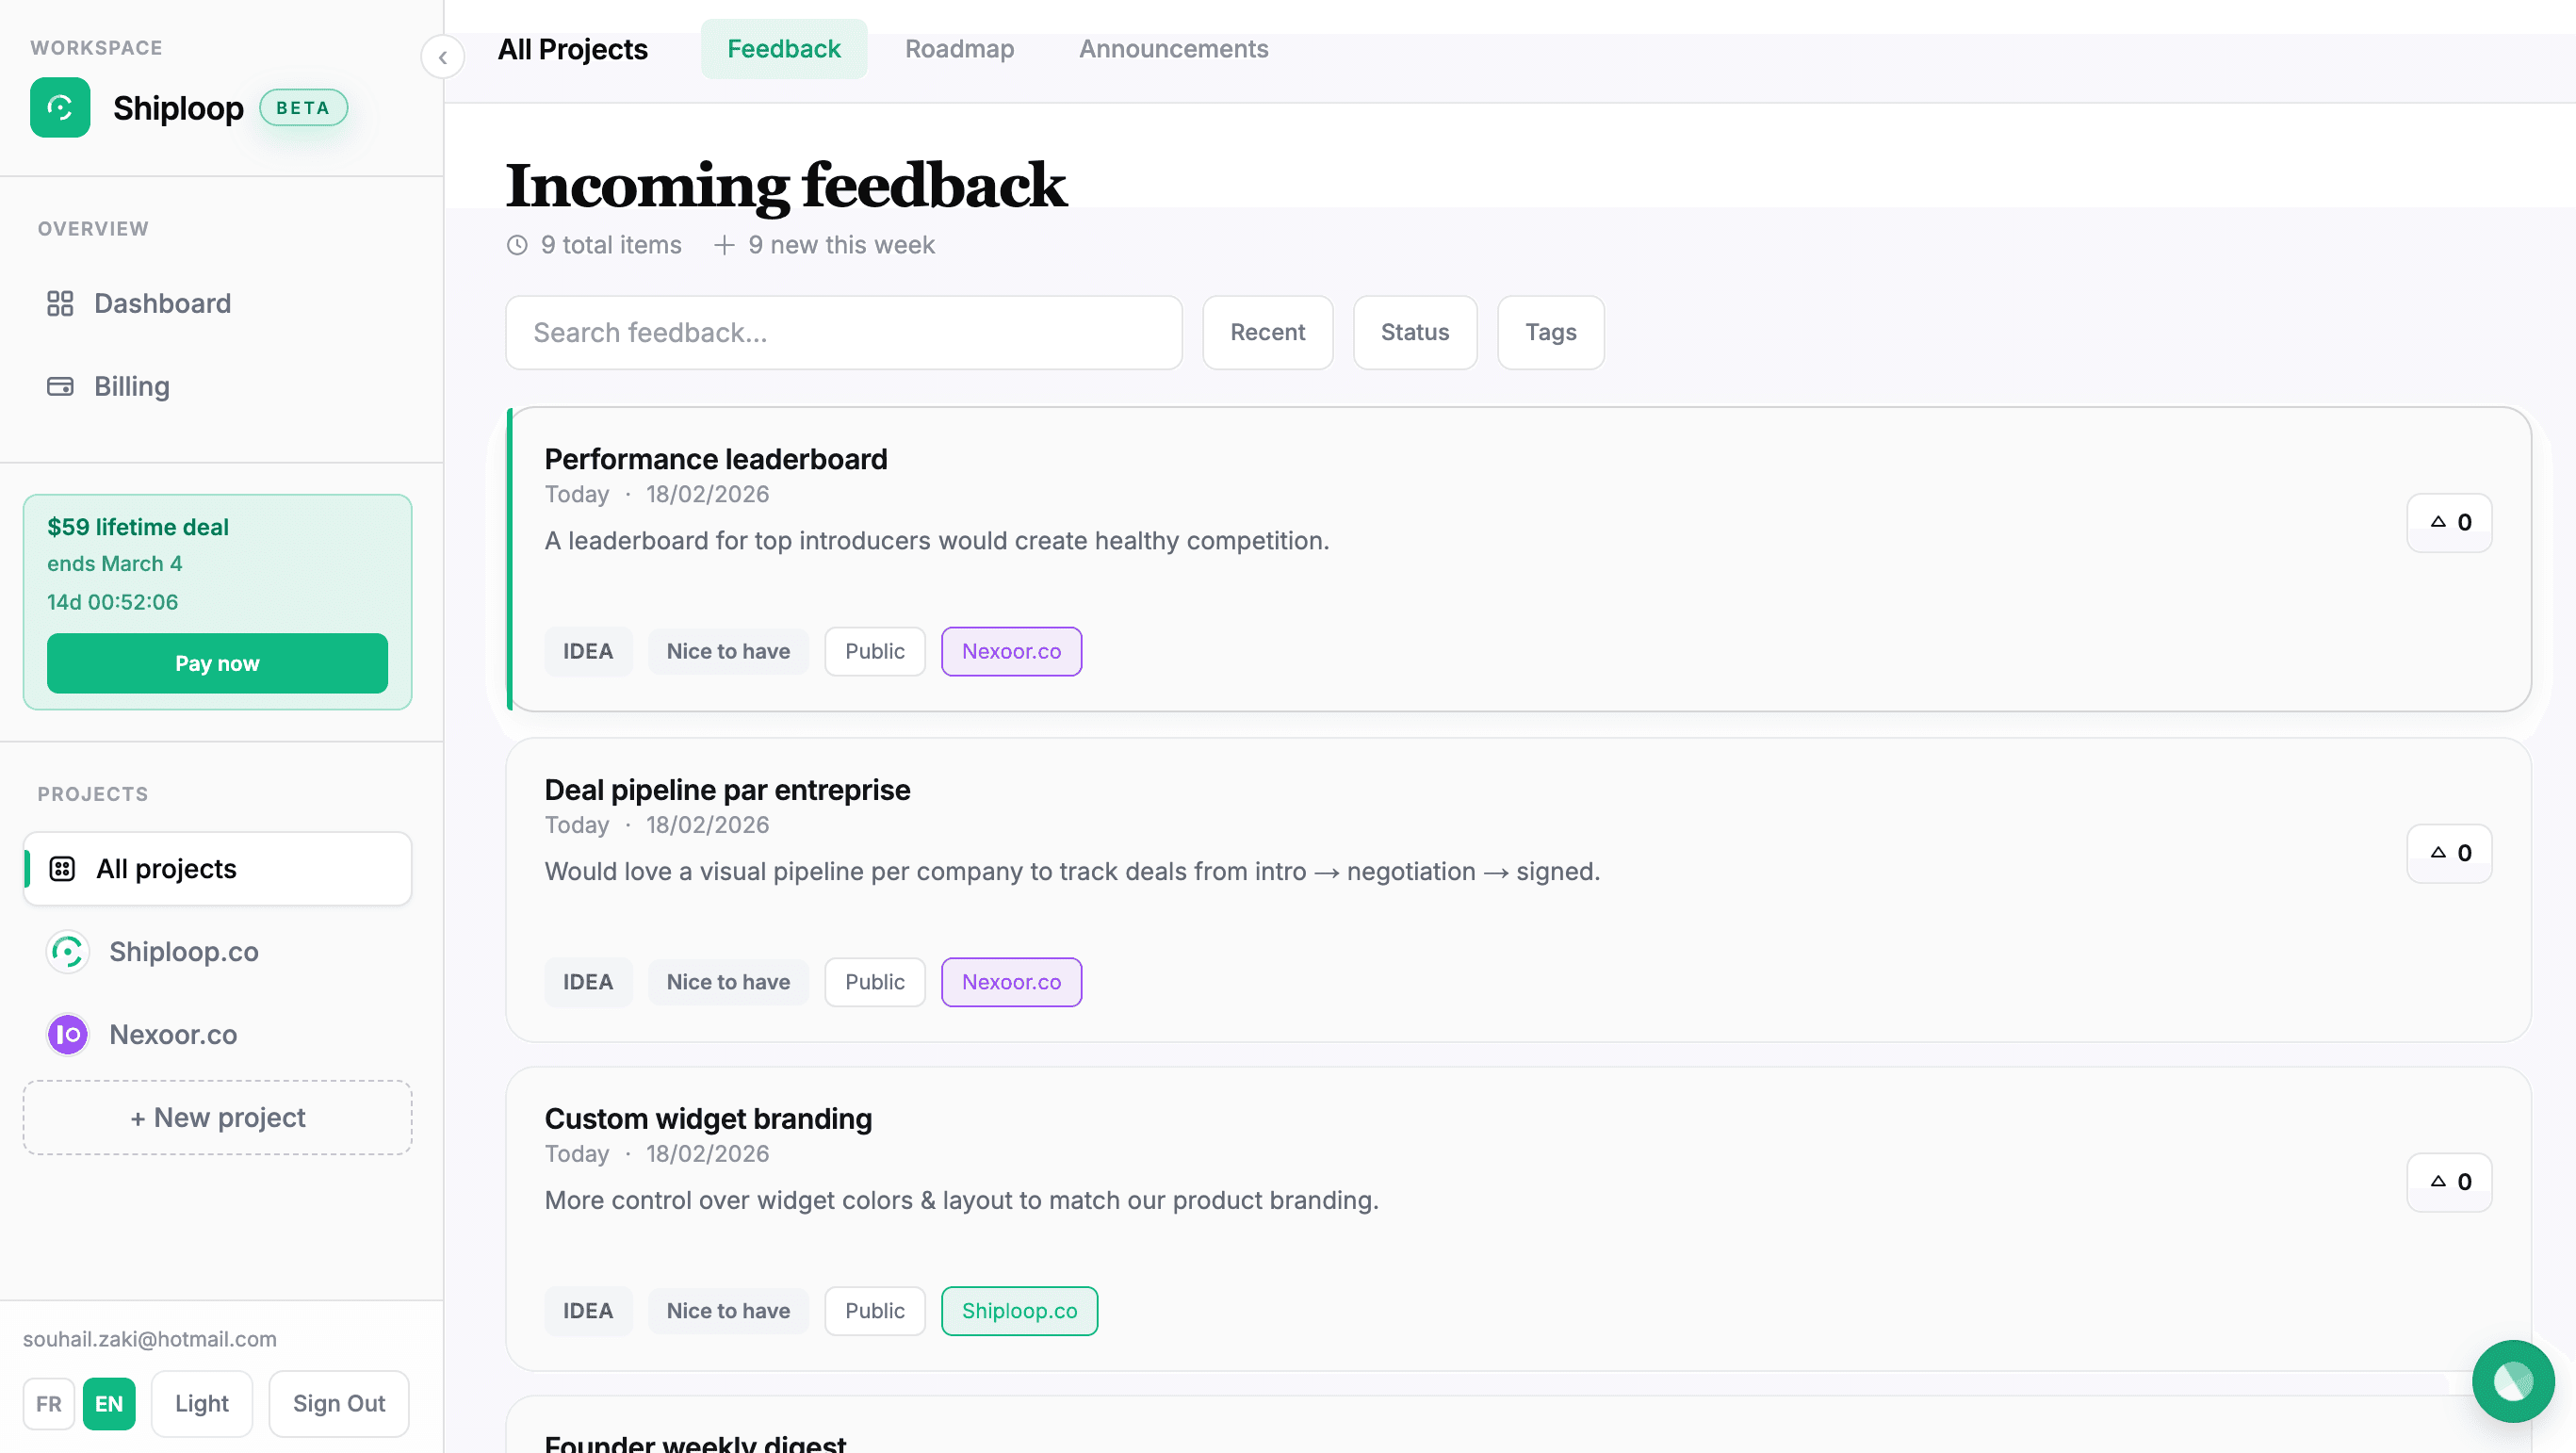Create a new project with + New project
The height and width of the screenshot is (1453, 2576).
(216, 1117)
